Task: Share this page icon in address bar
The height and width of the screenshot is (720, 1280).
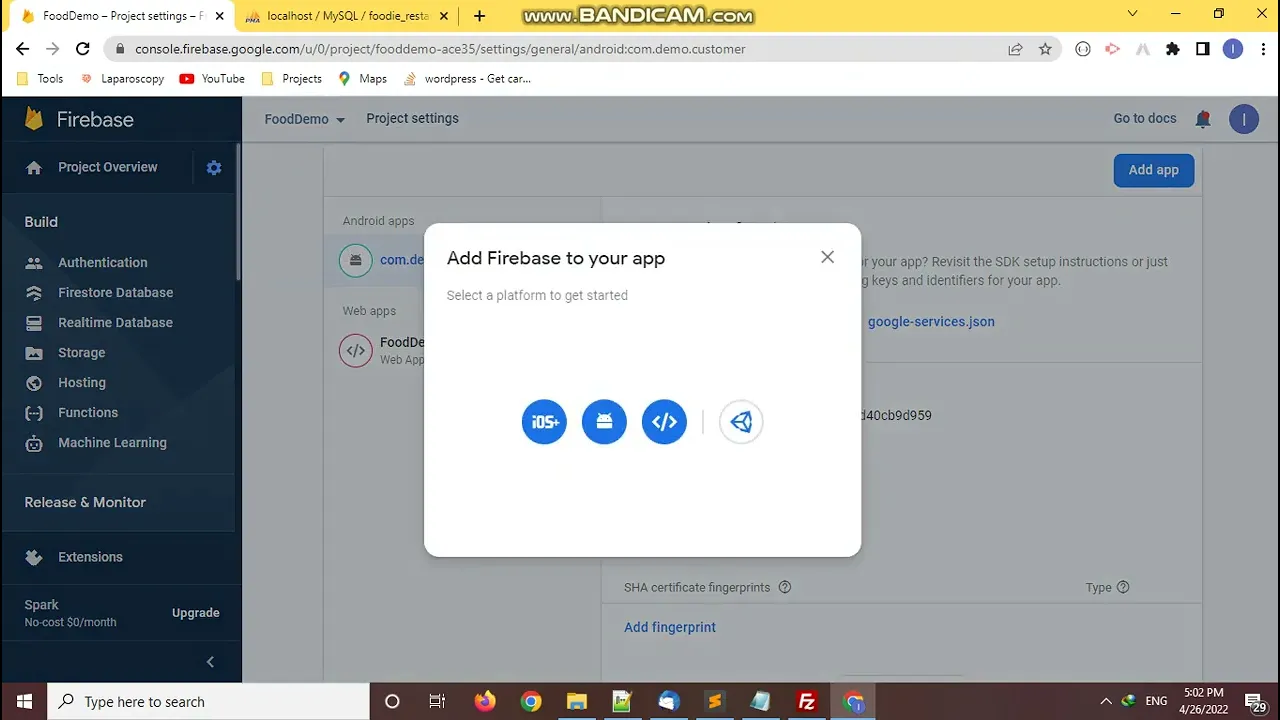Action: click(x=1015, y=48)
